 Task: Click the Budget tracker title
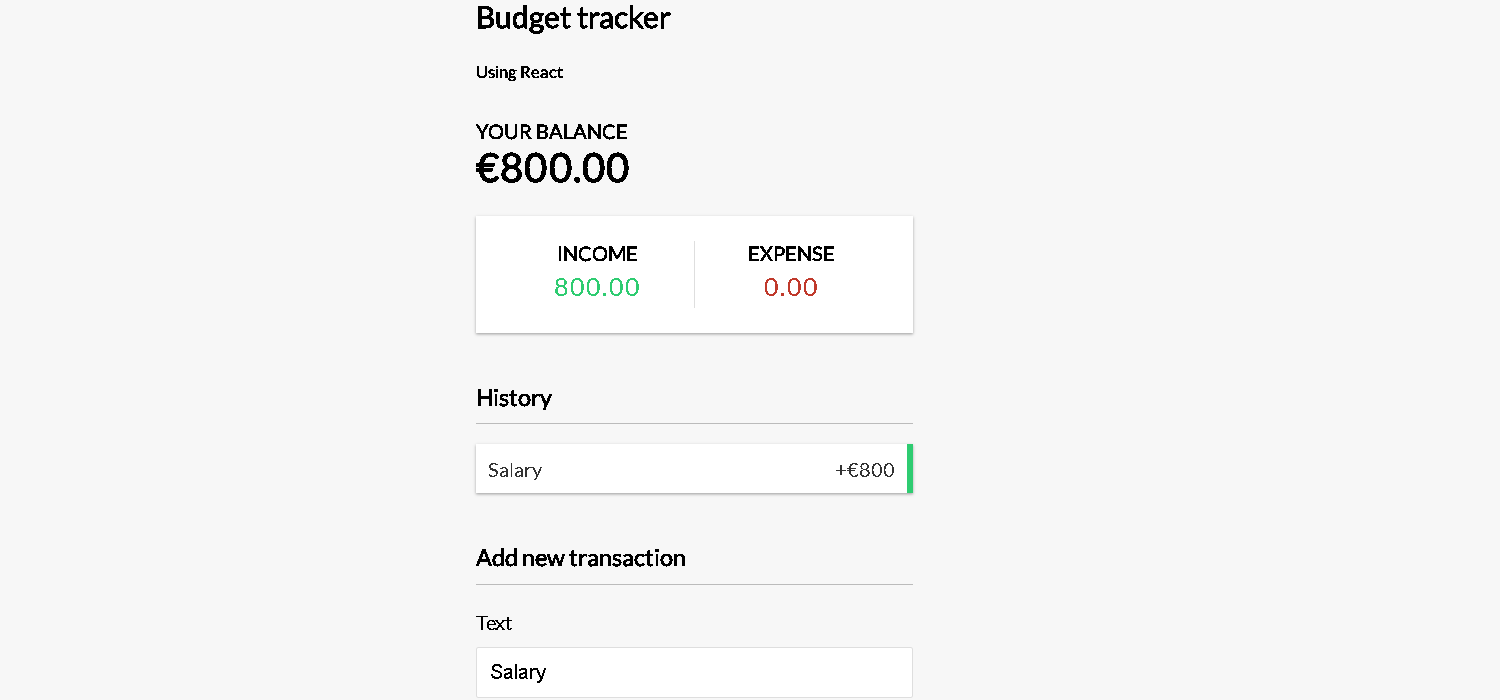(573, 18)
